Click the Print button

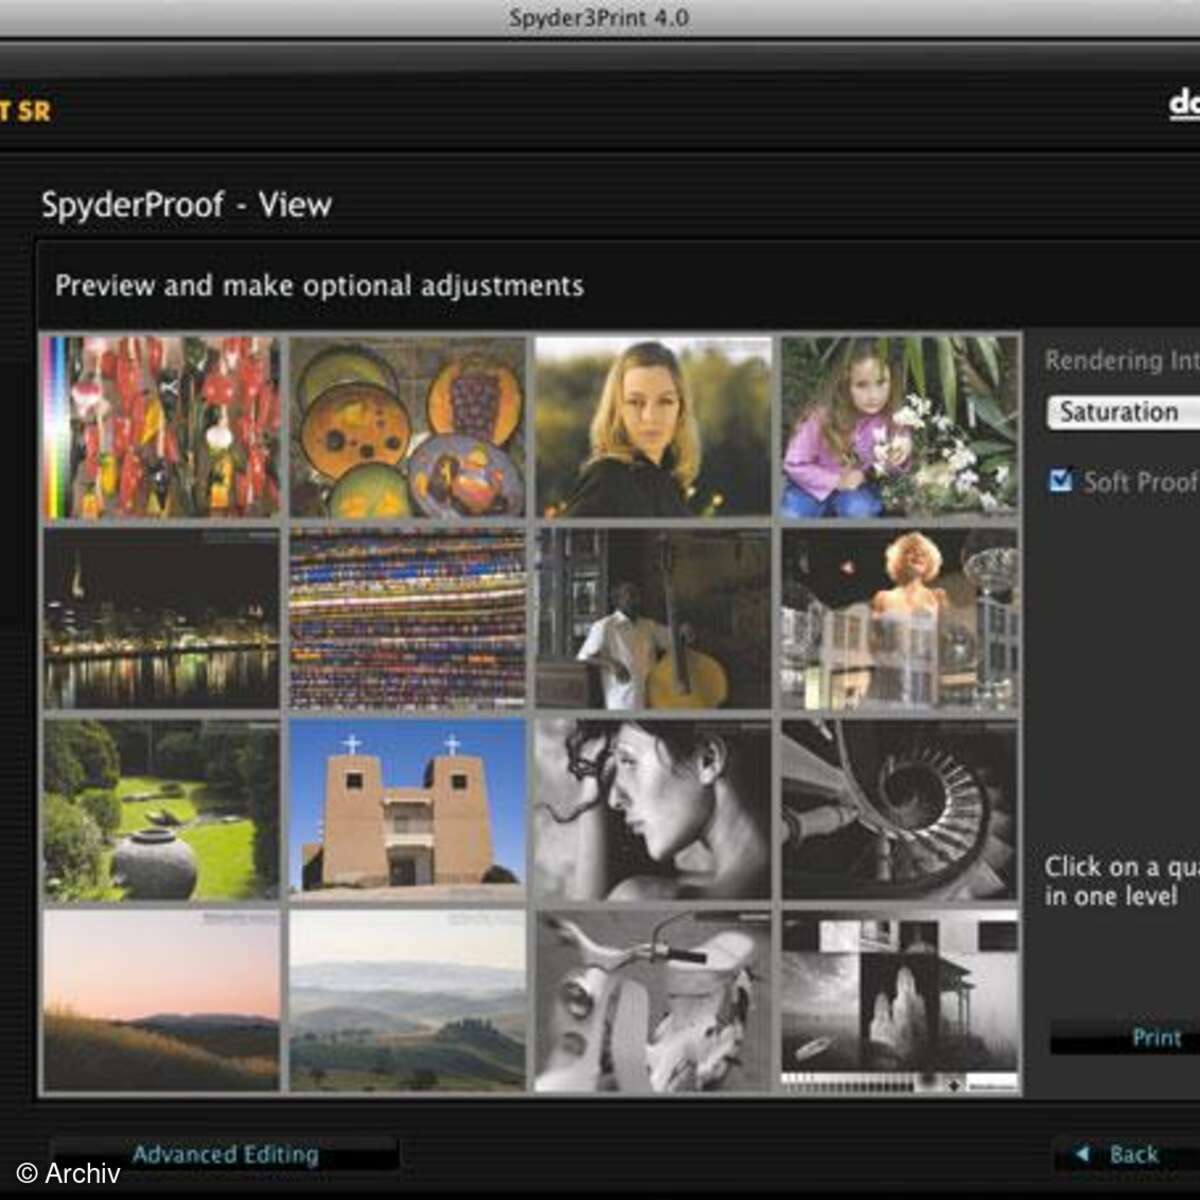click(1156, 1038)
